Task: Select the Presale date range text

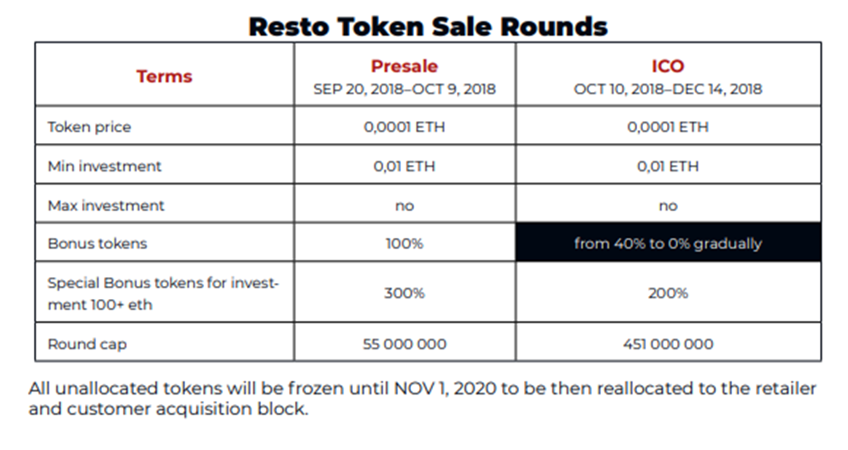Action: pos(405,89)
